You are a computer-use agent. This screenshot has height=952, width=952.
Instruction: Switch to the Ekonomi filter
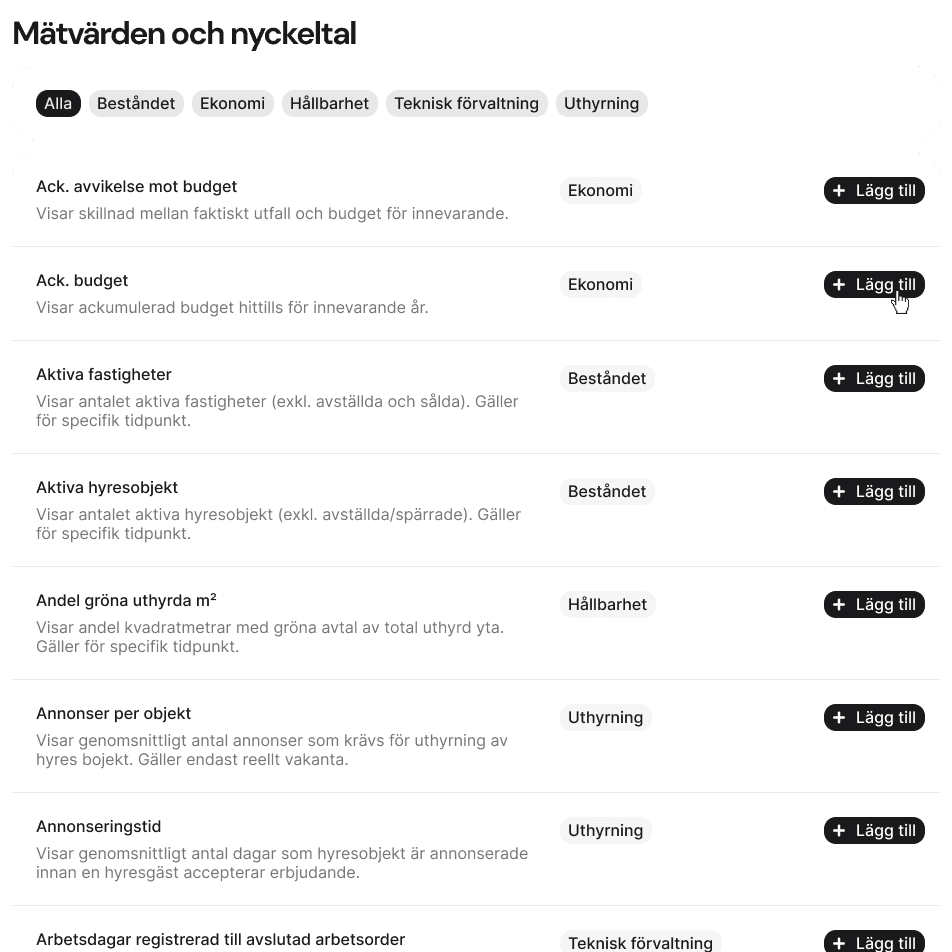(232, 103)
